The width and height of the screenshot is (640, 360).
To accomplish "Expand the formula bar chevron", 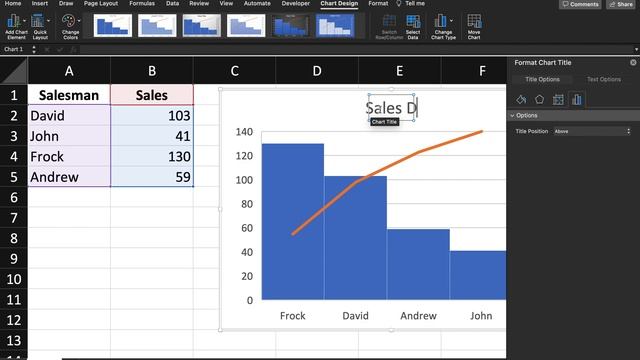I will click(x=636, y=49).
